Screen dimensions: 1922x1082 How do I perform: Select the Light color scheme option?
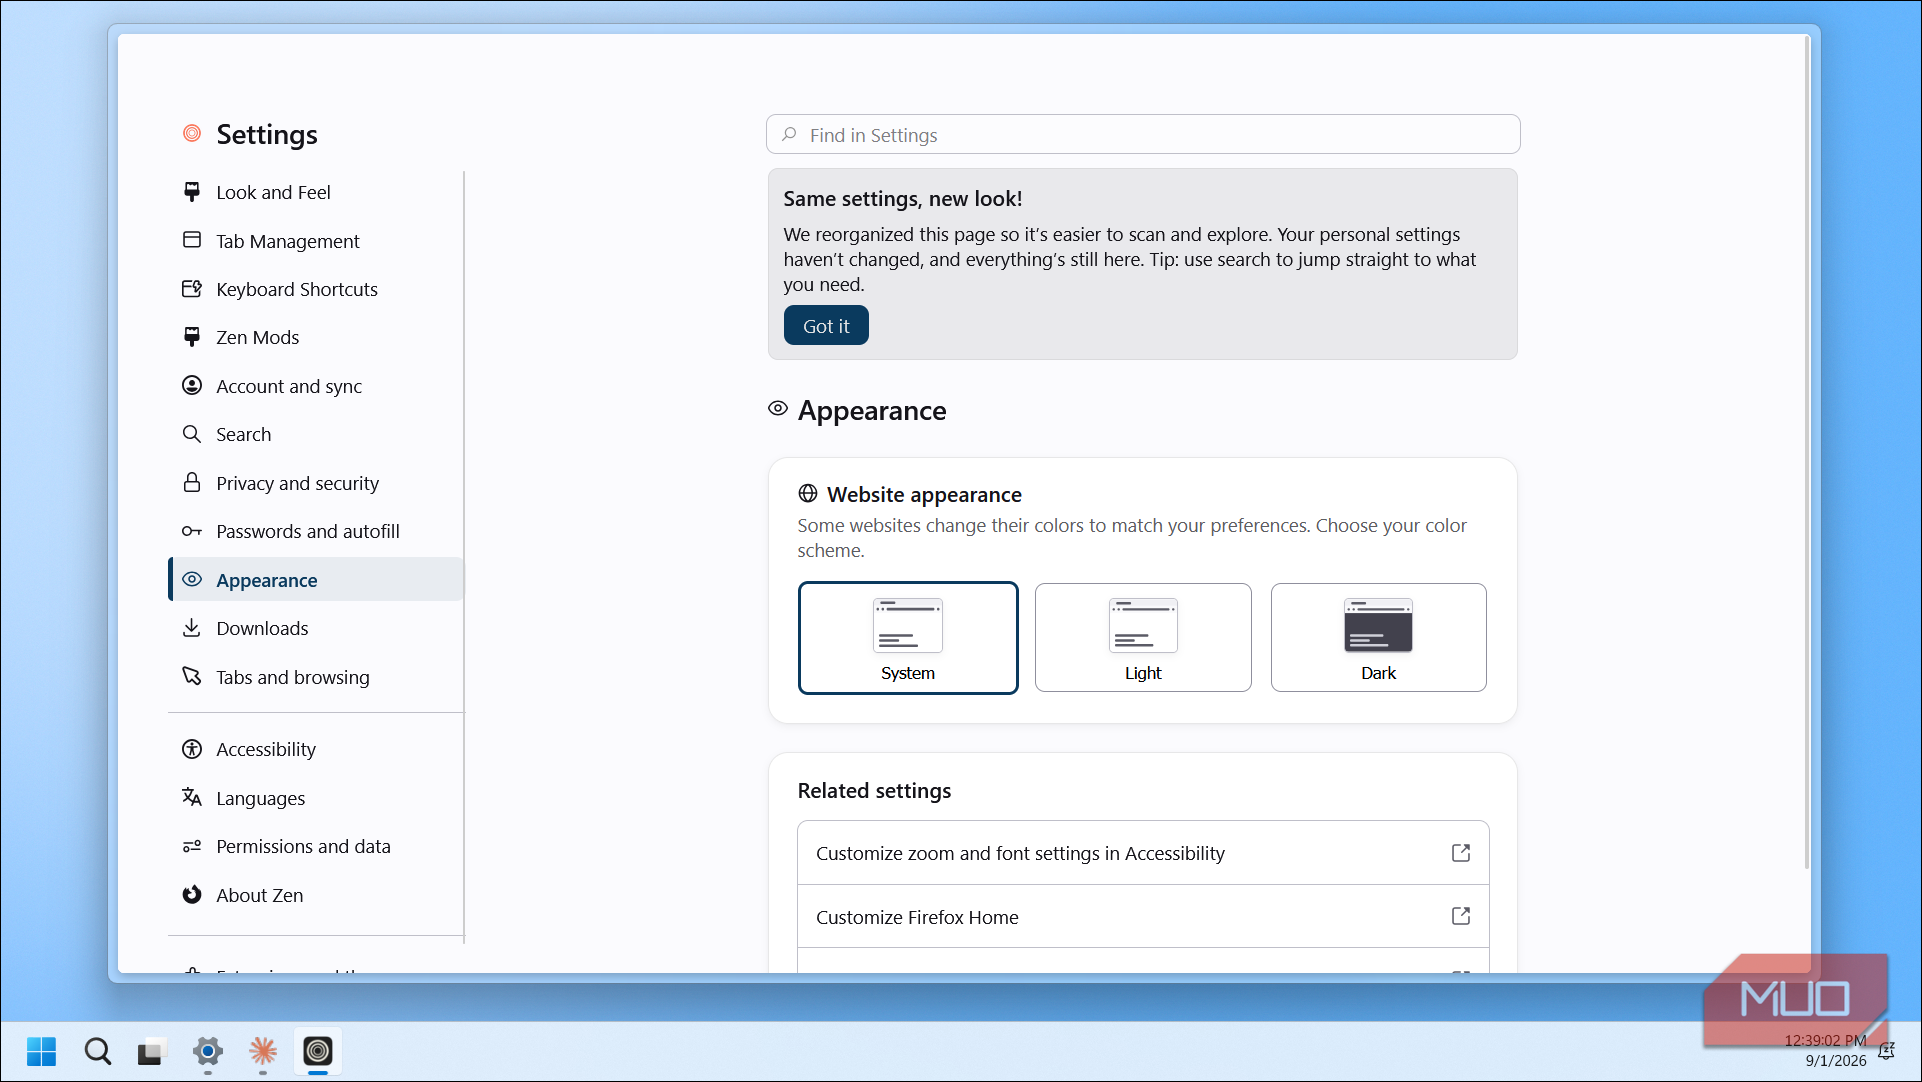1143,638
